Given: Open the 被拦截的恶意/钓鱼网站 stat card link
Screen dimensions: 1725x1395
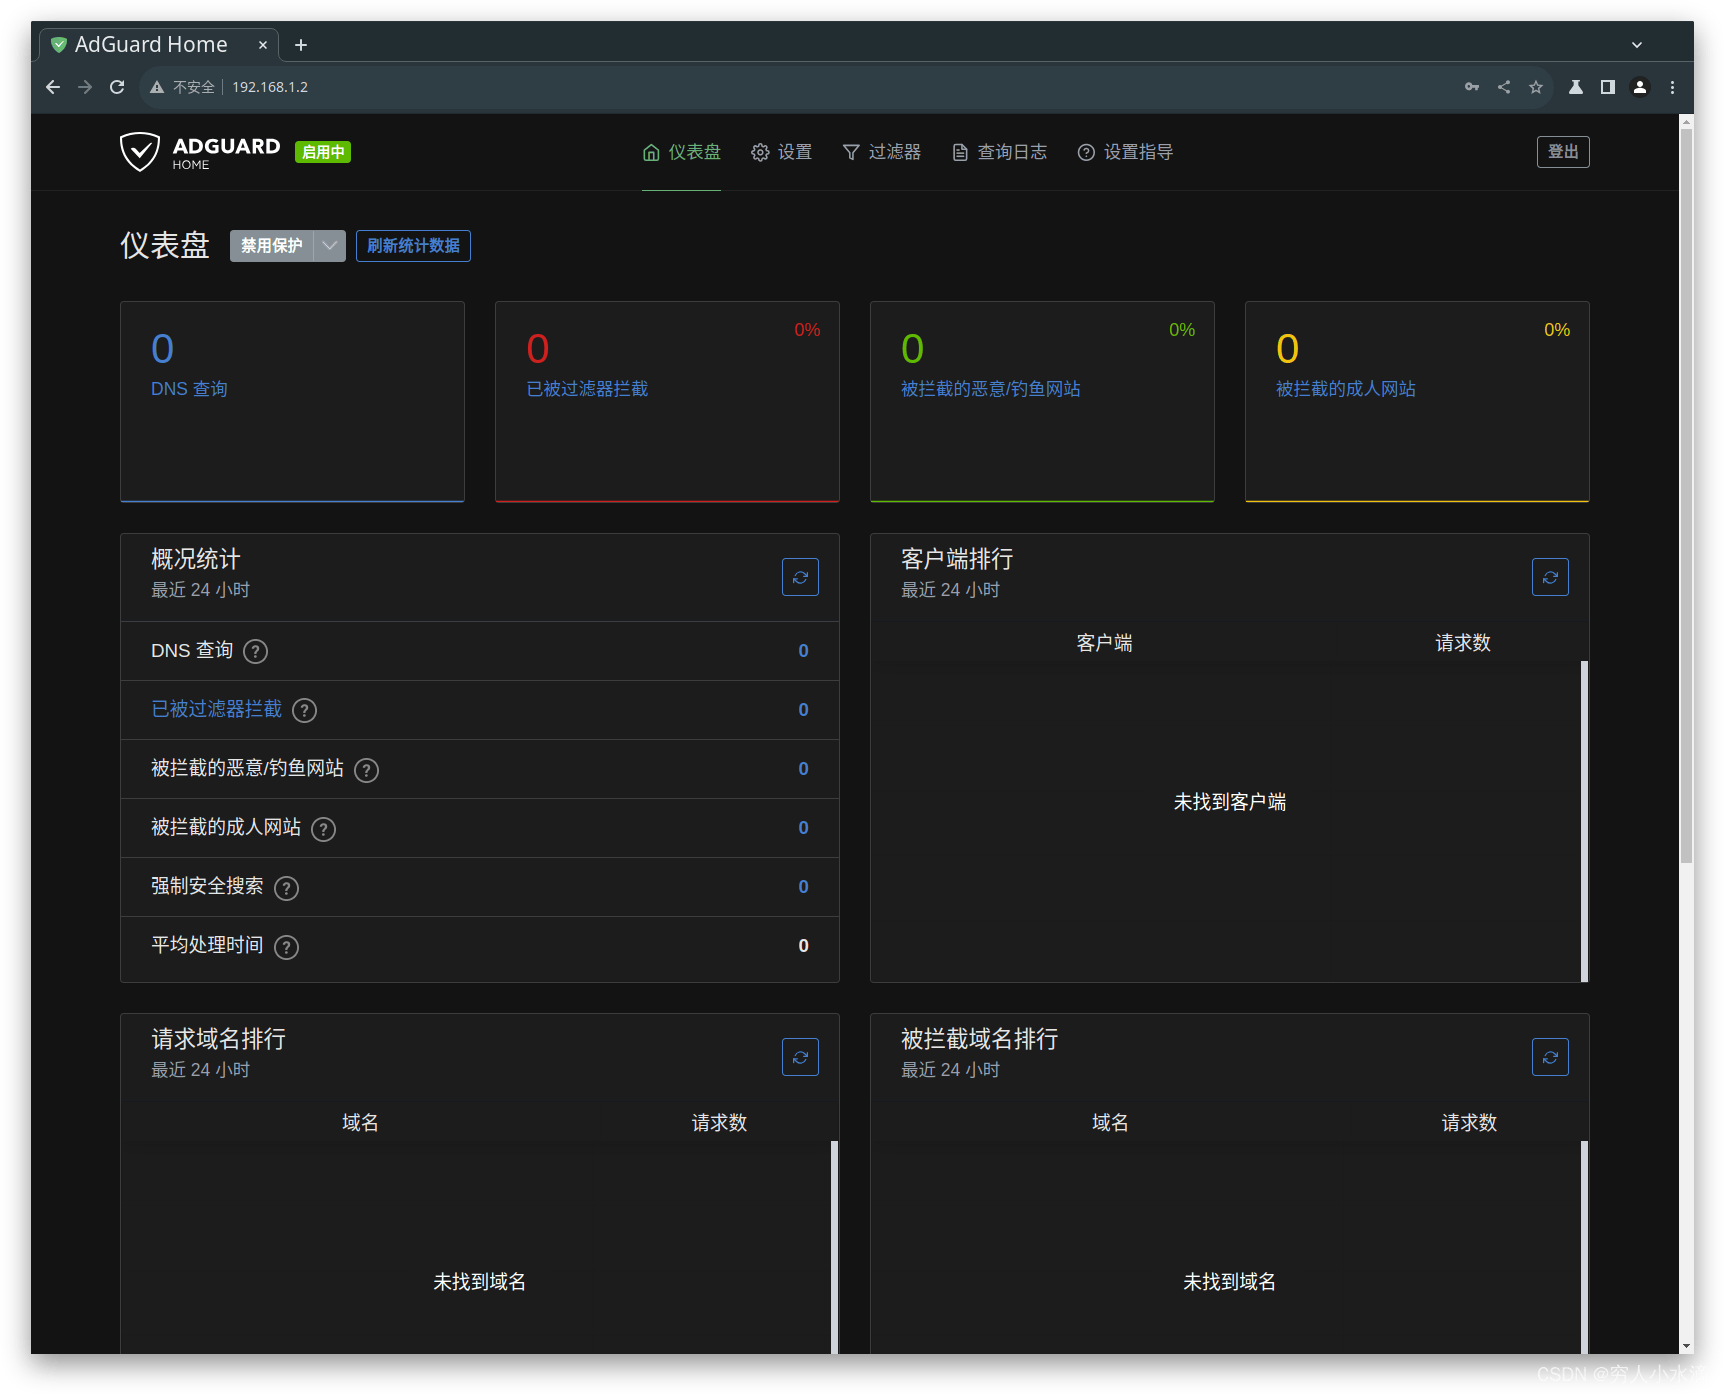Looking at the screenshot, I should 990,389.
